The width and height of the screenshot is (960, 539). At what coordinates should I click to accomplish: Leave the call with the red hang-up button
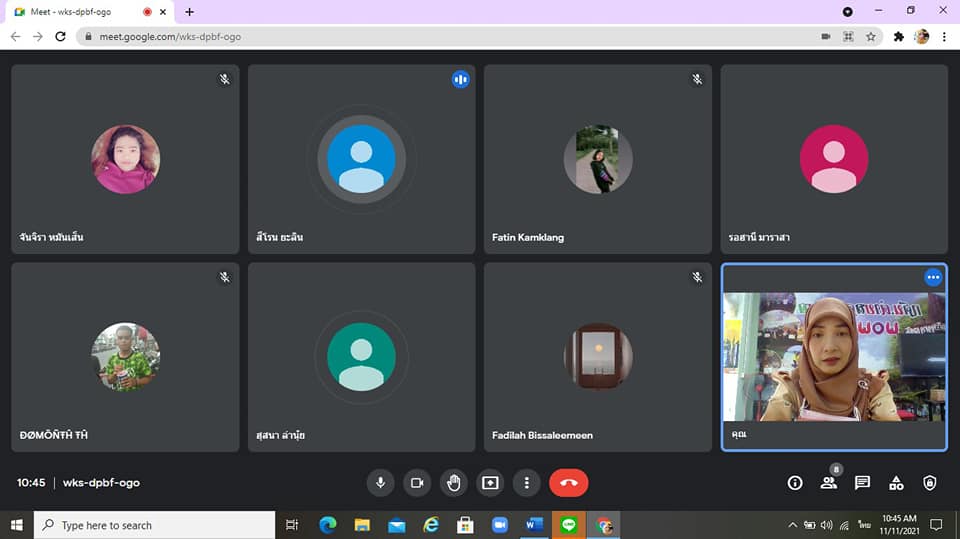click(569, 483)
